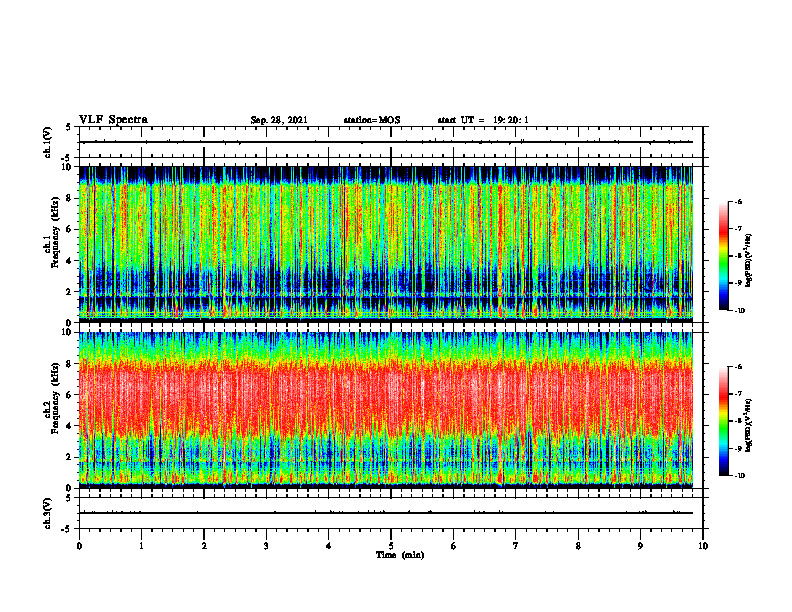Click the ch.2 spectrogram color scale bar

723,421
